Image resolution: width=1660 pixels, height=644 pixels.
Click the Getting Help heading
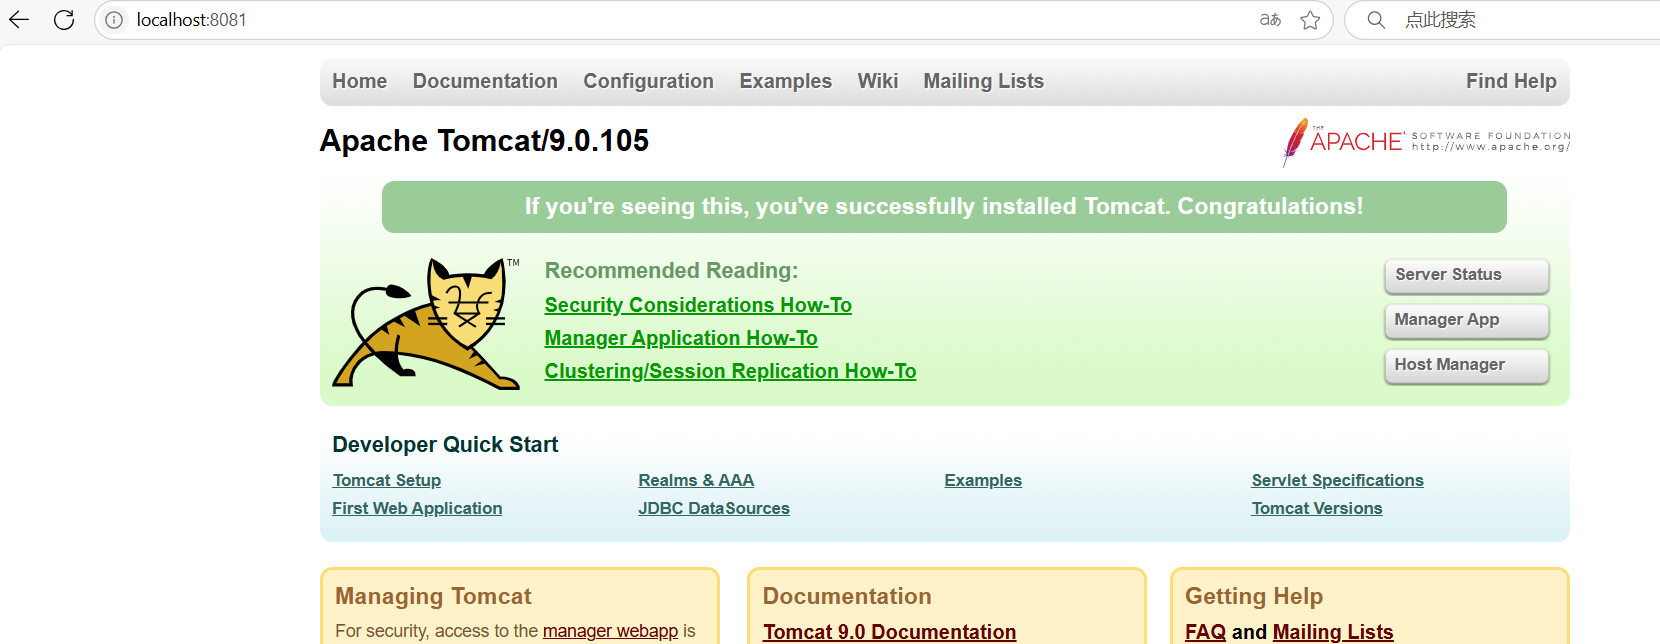tap(1254, 596)
